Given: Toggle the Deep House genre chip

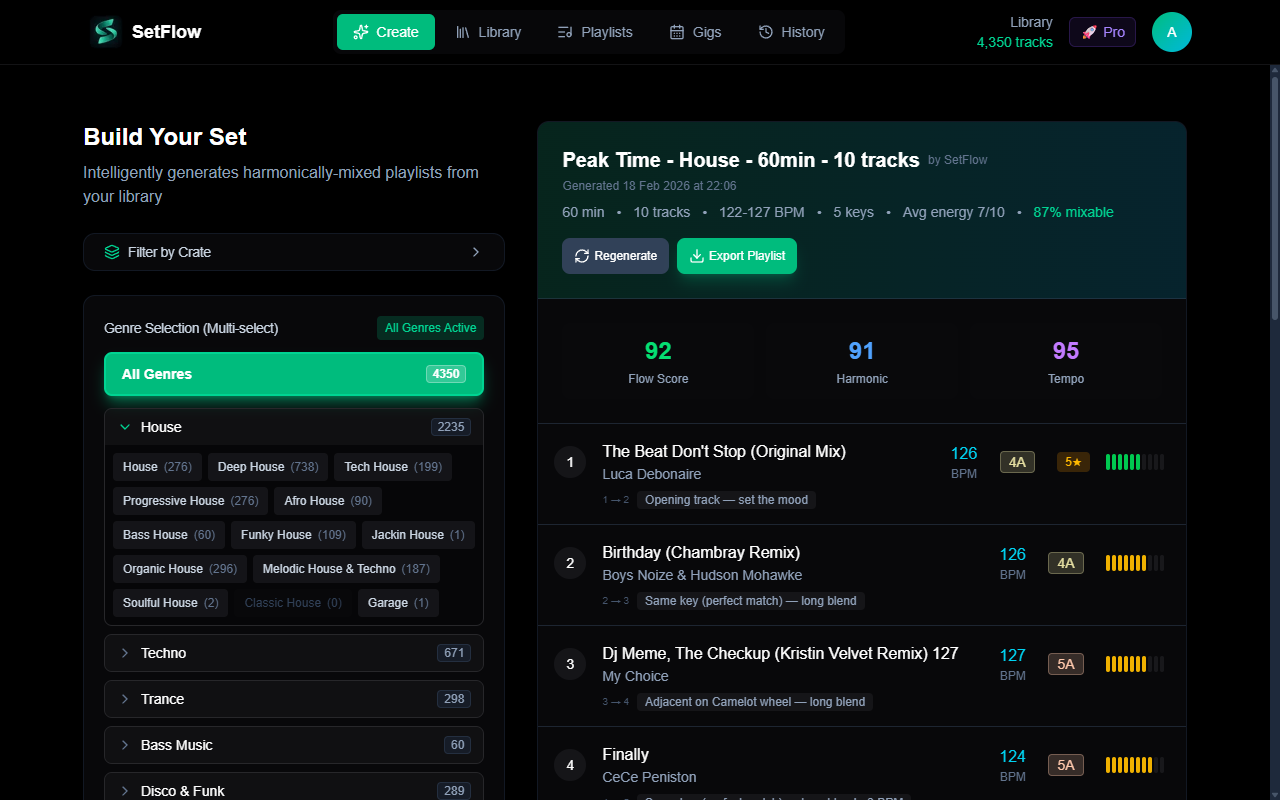Looking at the screenshot, I should (x=267, y=466).
